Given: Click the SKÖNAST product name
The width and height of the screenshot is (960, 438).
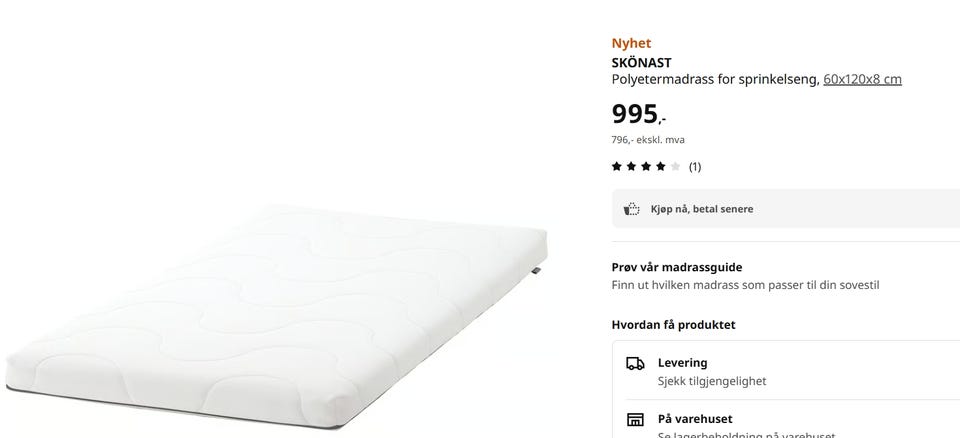Looking at the screenshot, I should tap(641, 62).
